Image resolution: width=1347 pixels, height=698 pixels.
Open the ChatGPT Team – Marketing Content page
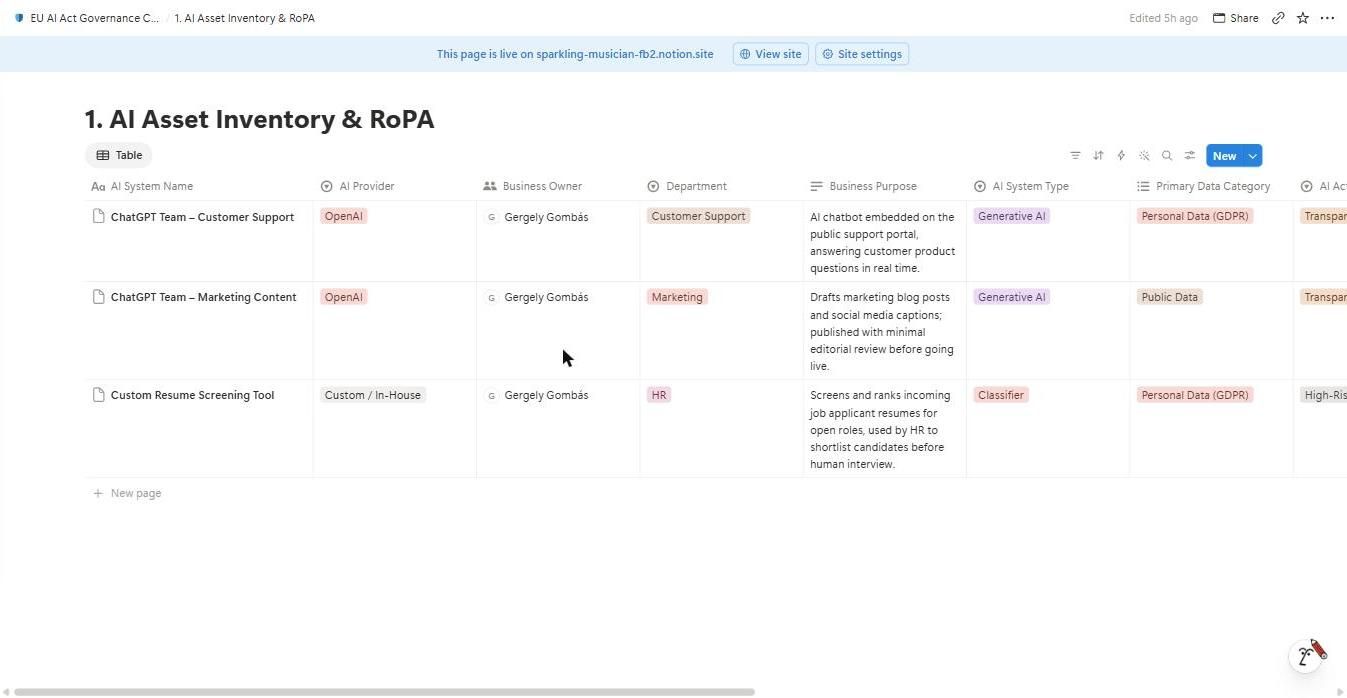[x=203, y=297]
